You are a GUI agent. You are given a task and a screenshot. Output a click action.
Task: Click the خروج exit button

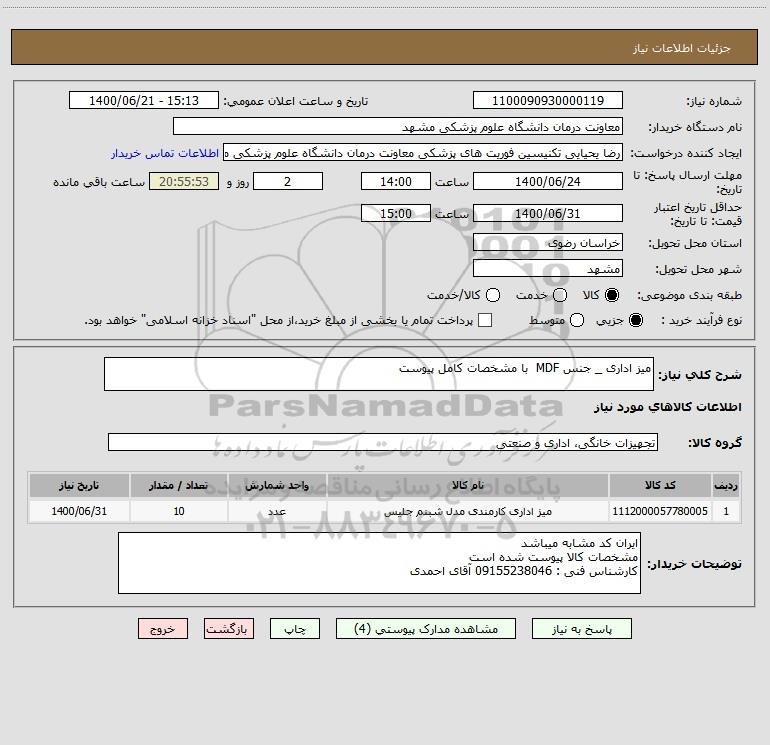(x=163, y=629)
